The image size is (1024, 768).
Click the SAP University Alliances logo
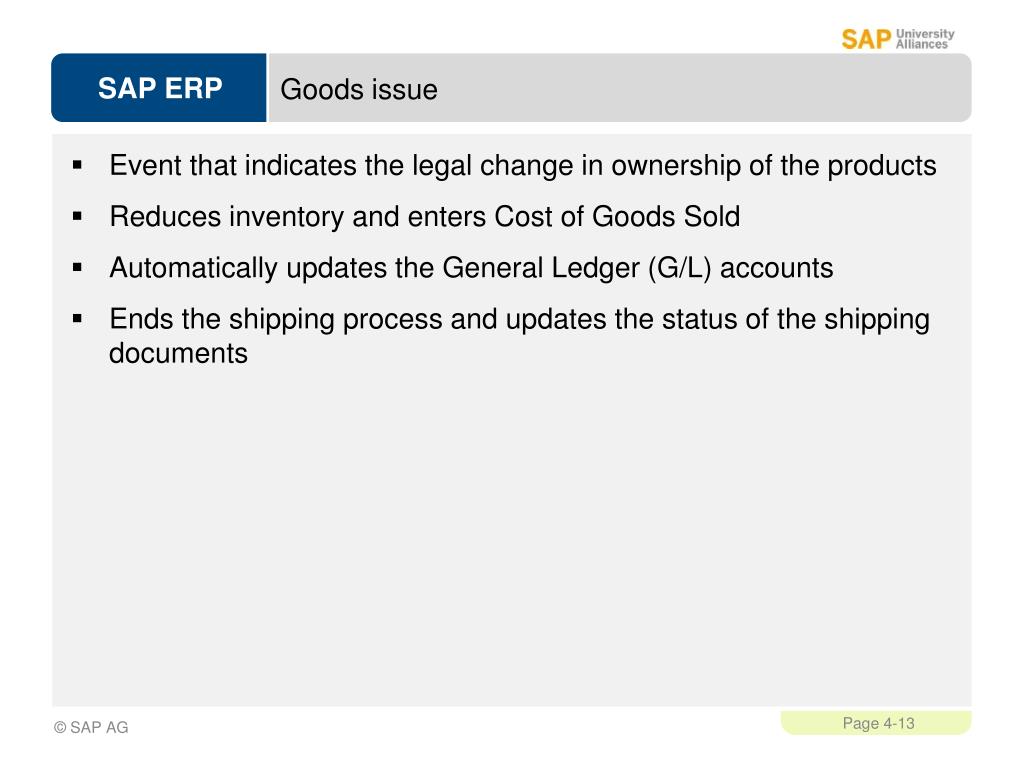[897, 39]
